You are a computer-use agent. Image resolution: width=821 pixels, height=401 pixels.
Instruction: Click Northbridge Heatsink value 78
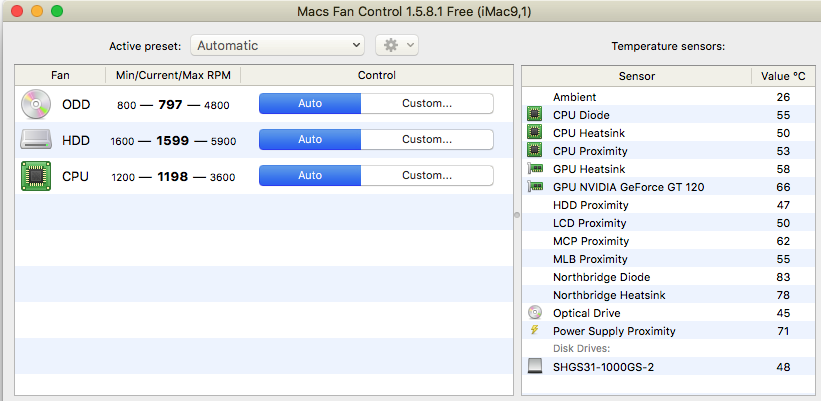pos(783,295)
